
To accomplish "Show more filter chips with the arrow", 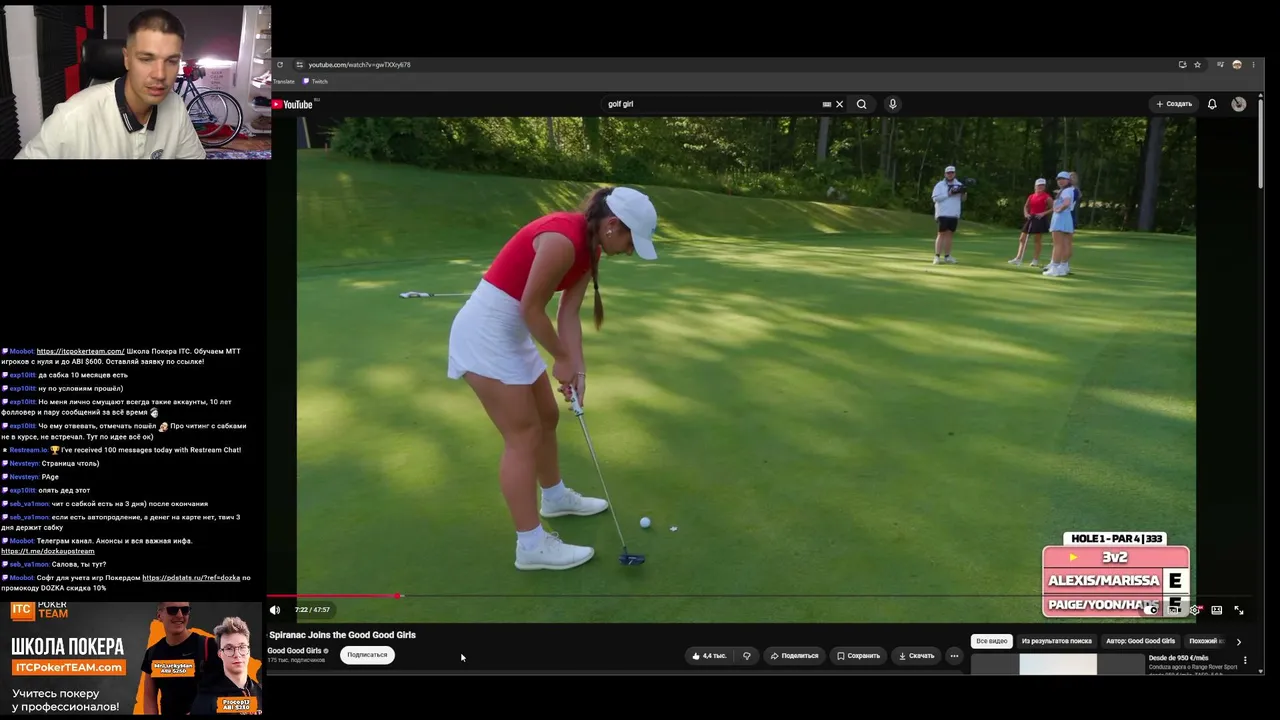I will coord(1238,642).
